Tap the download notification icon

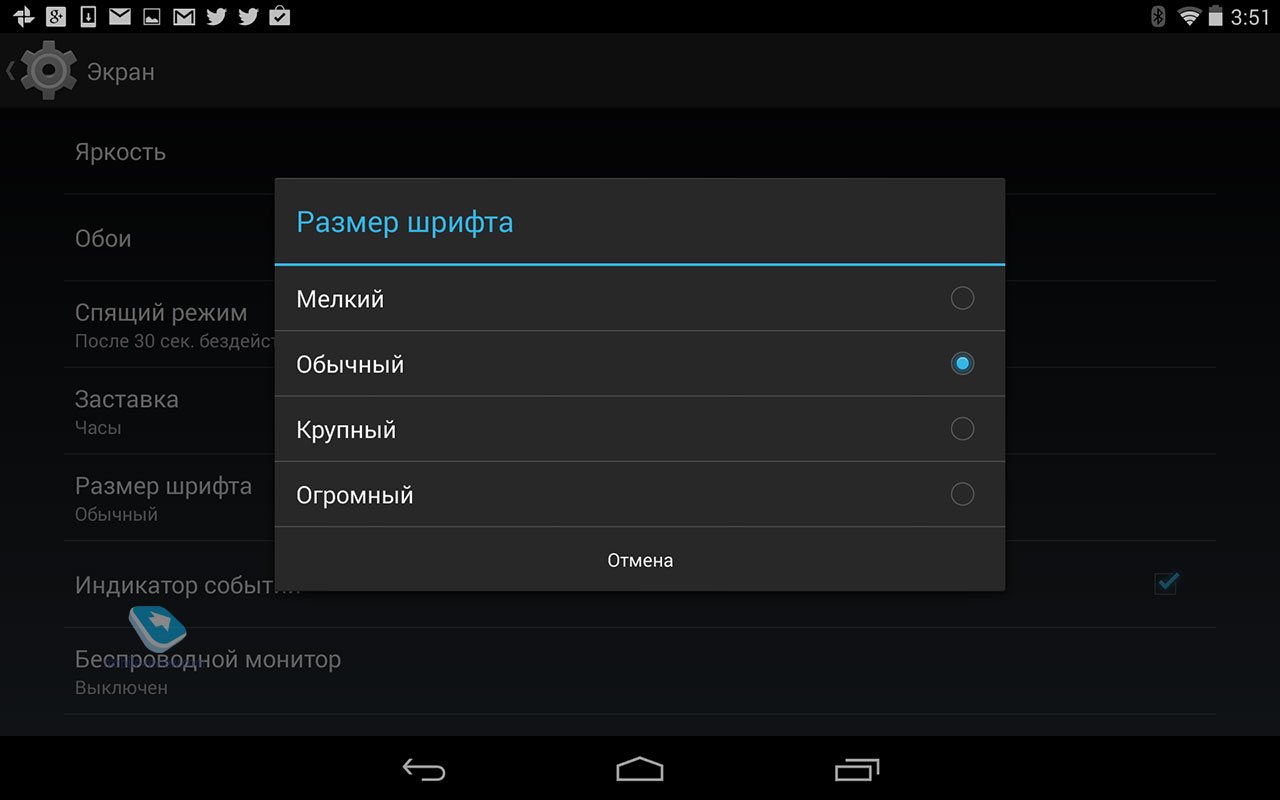(x=88, y=16)
